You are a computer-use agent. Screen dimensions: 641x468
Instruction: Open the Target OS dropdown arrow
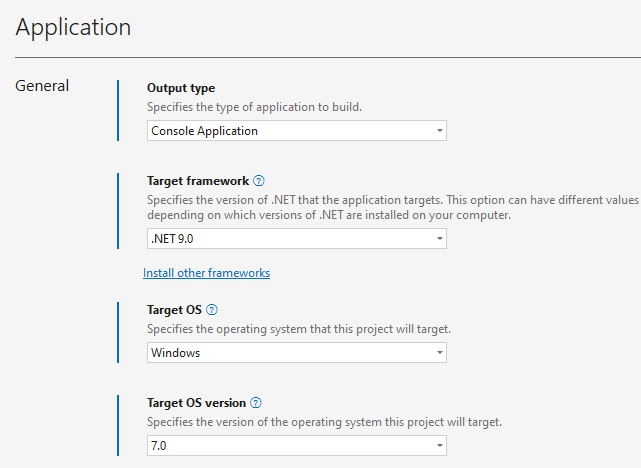(x=439, y=353)
